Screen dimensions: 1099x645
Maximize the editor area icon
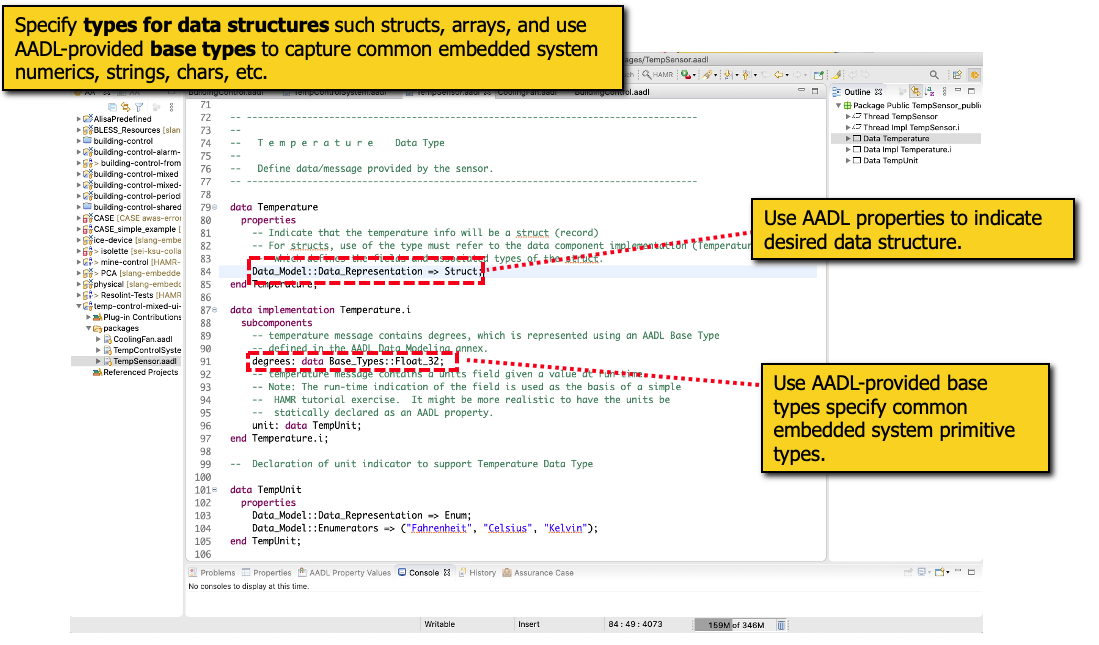point(816,91)
